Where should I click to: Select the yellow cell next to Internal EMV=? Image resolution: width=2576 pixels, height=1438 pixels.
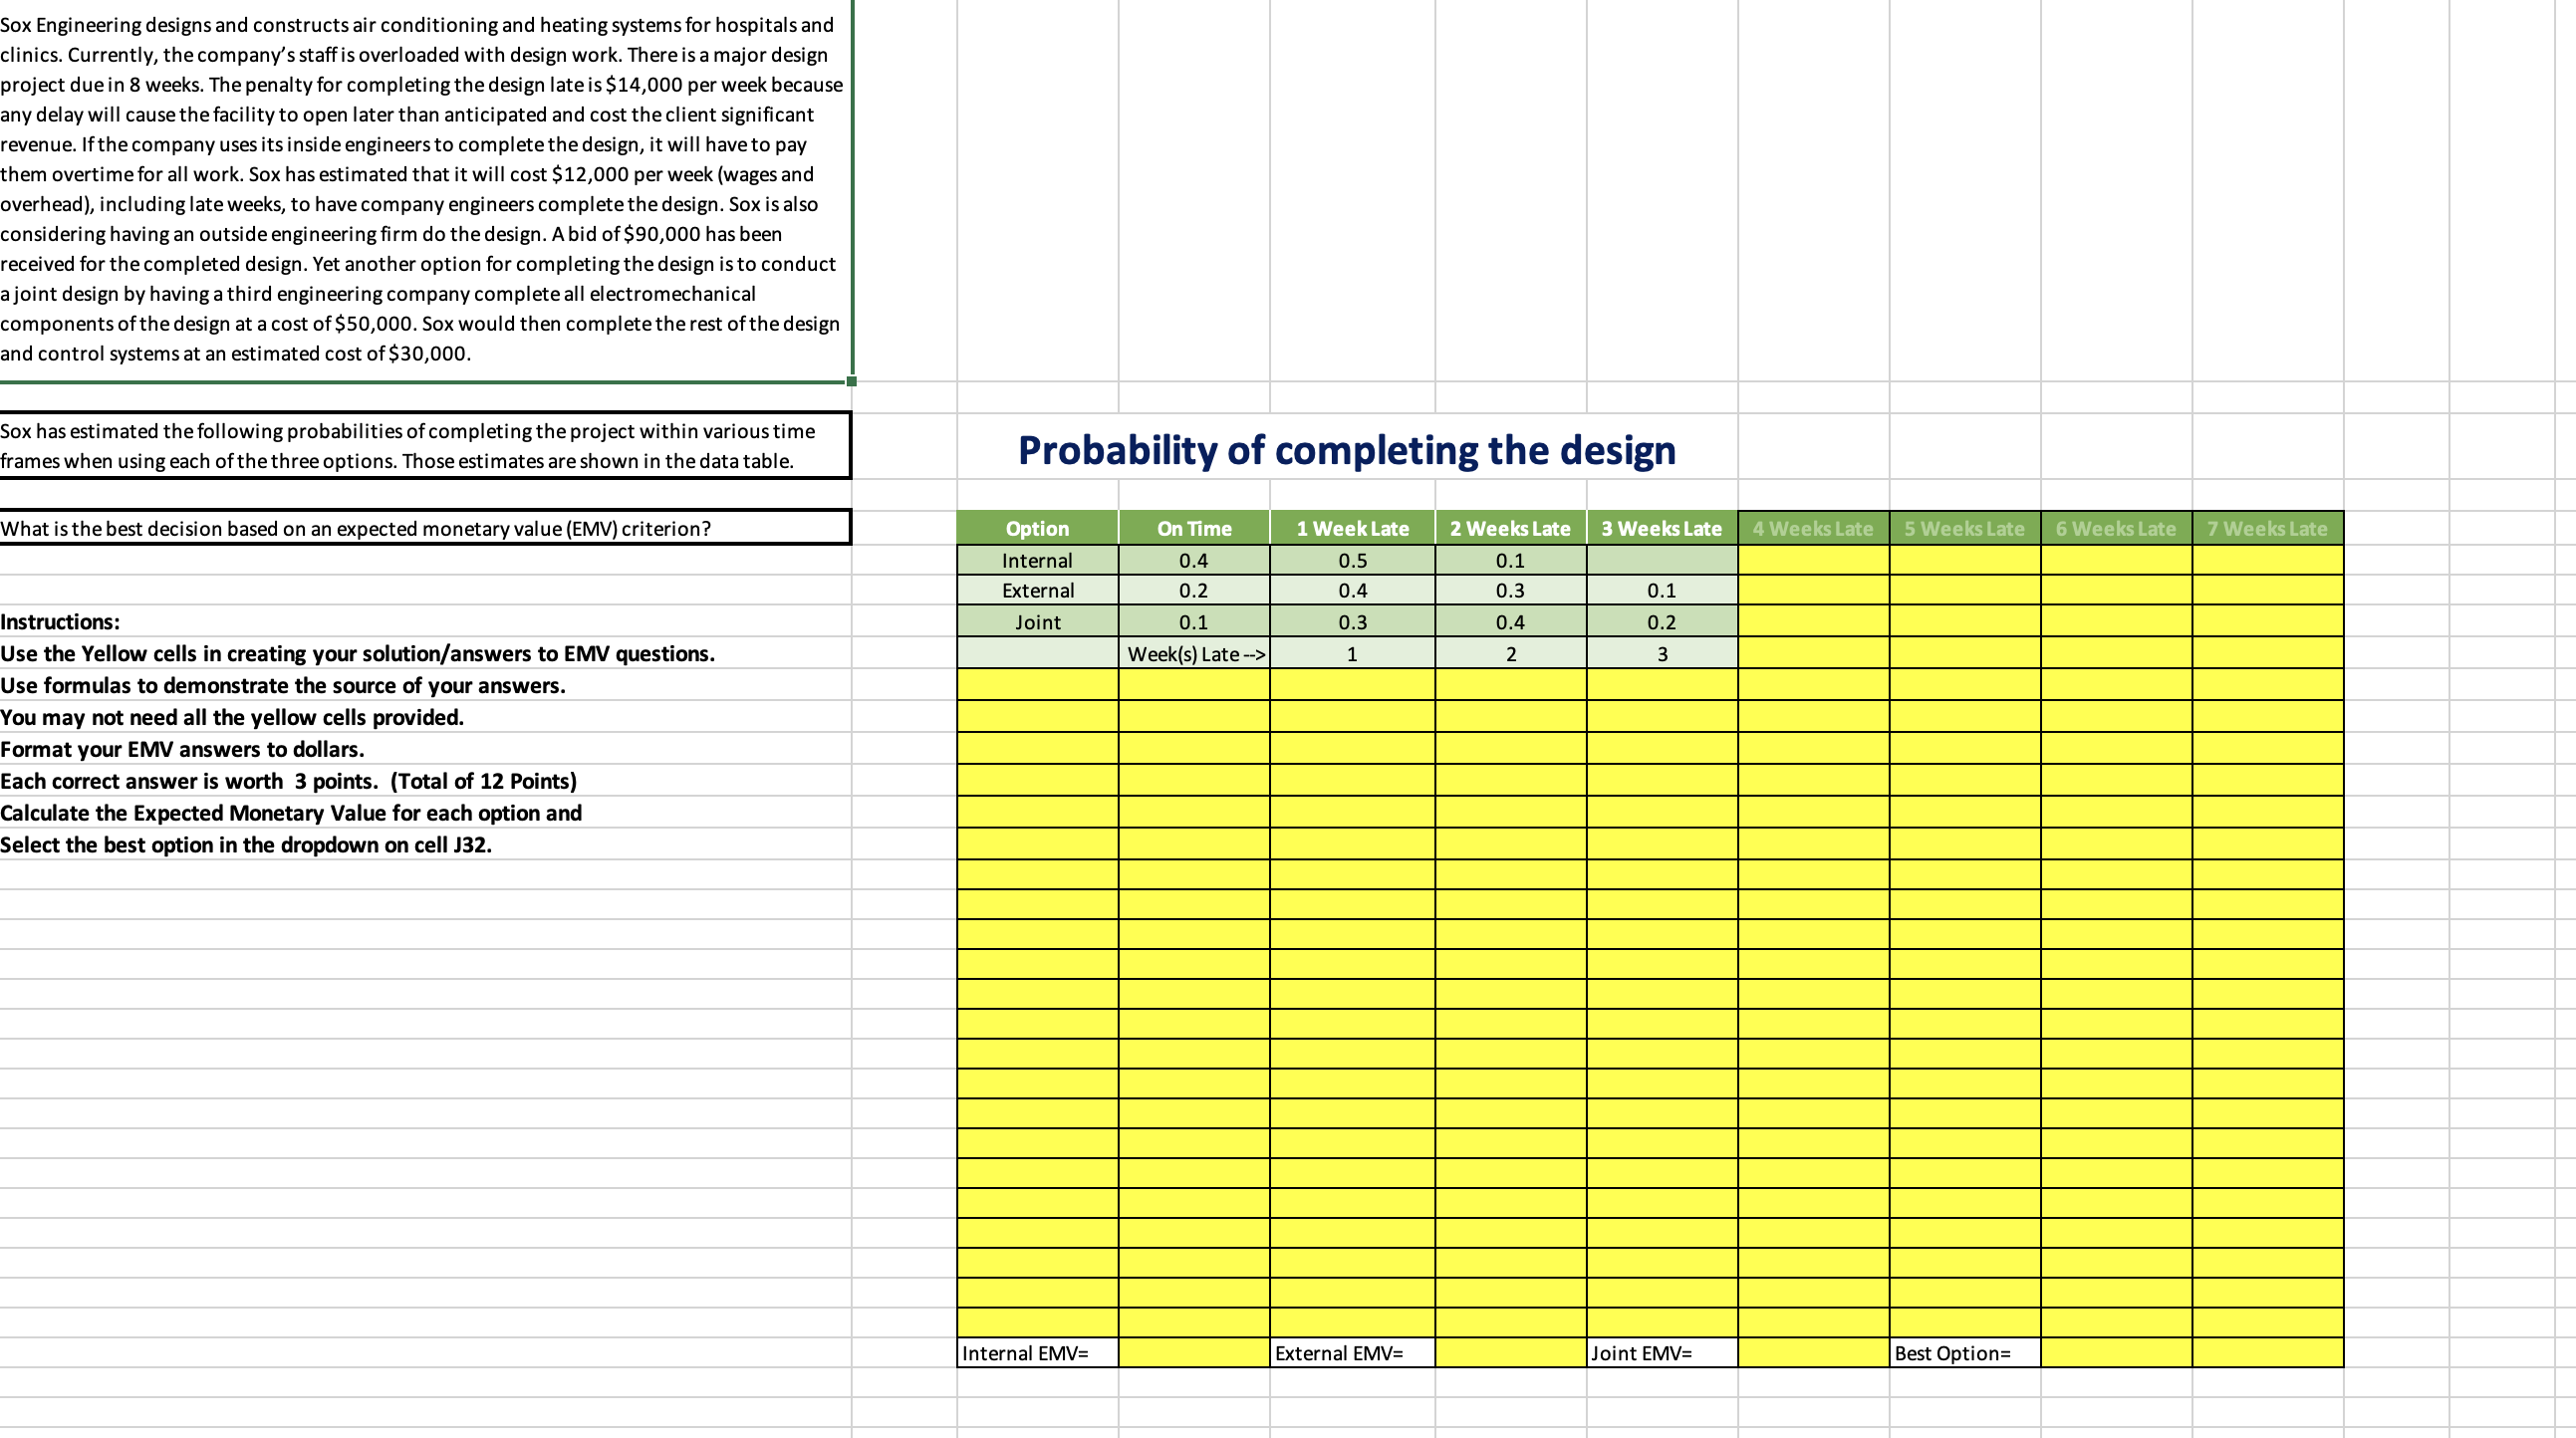(1195, 1353)
